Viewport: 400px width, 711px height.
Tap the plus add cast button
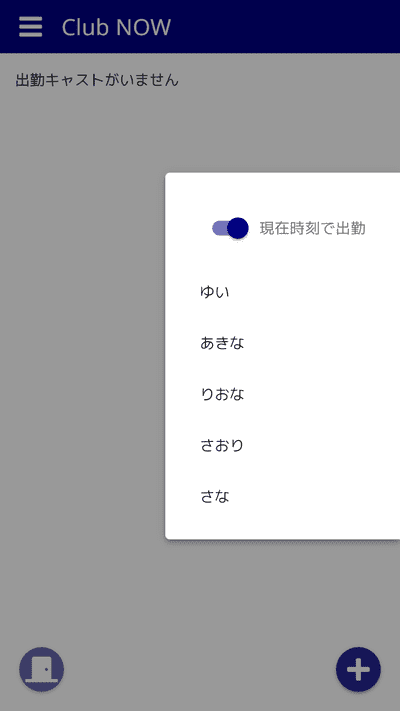(358, 669)
